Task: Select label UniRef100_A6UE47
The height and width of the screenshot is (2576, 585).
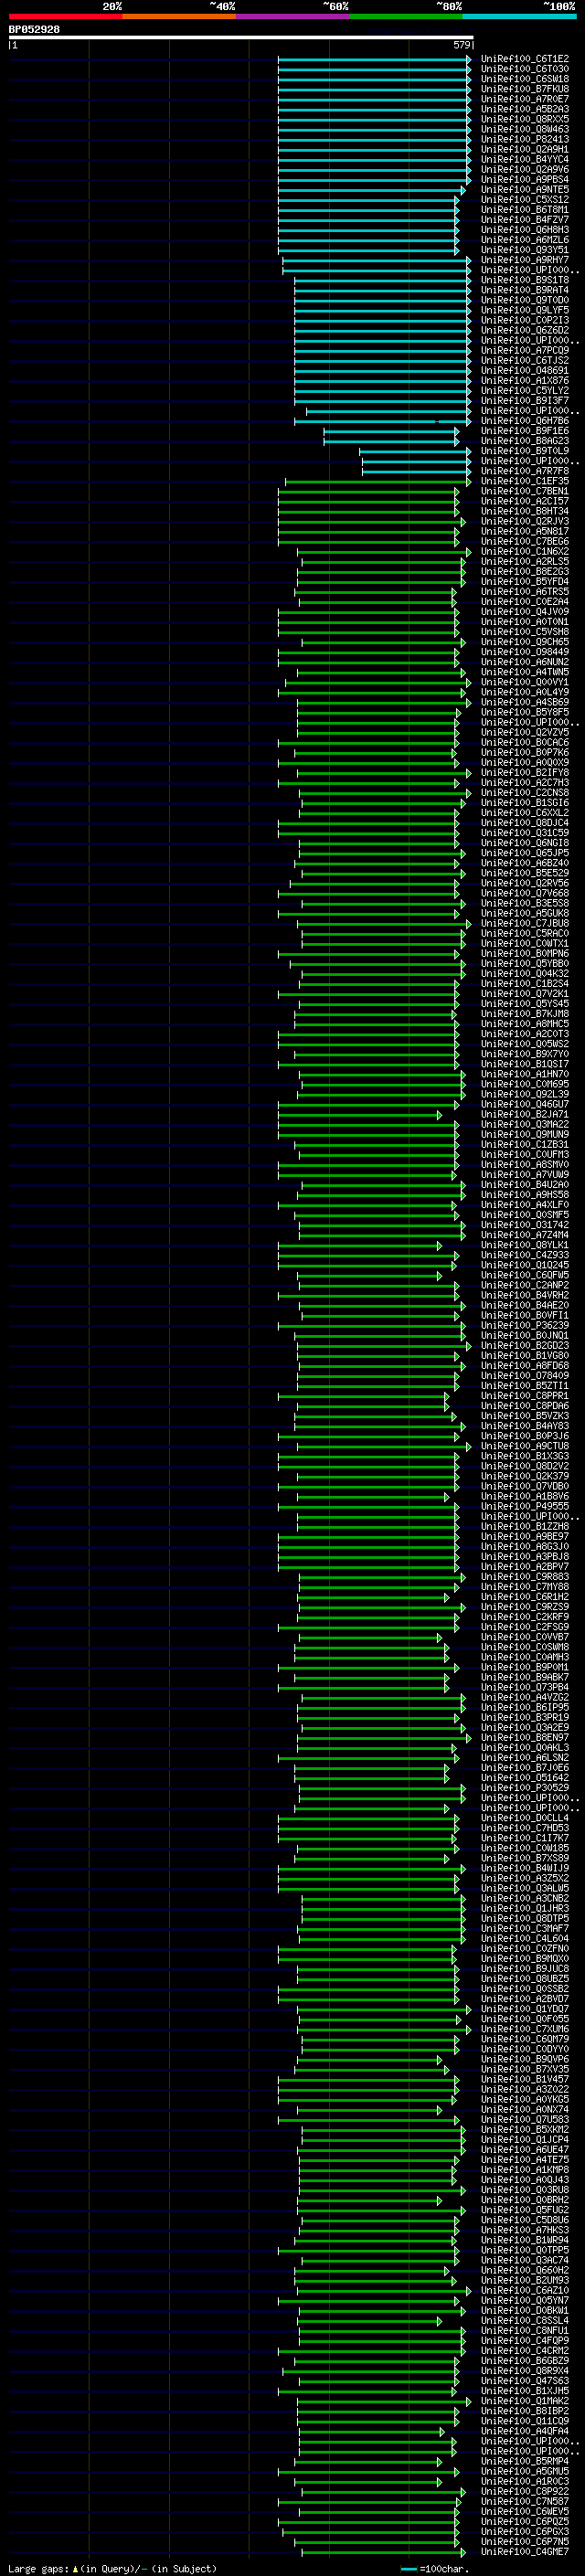Action: (525, 2149)
